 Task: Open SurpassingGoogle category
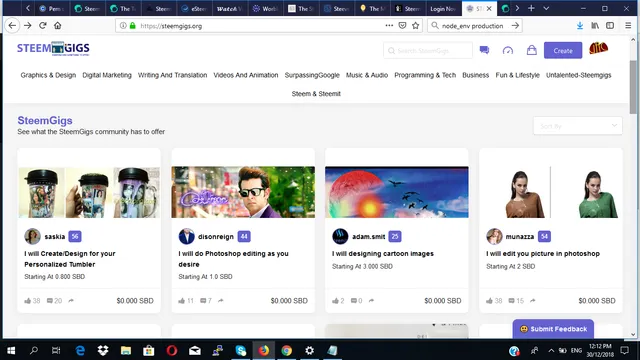tap(312, 75)
